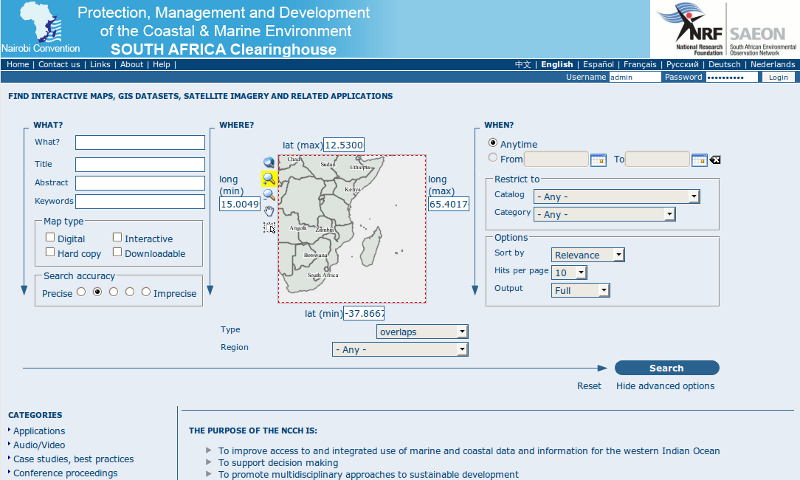Viewport: 800px width, 480px height.
Task: Open the Region dropdown
Action: tap(401, 349)
